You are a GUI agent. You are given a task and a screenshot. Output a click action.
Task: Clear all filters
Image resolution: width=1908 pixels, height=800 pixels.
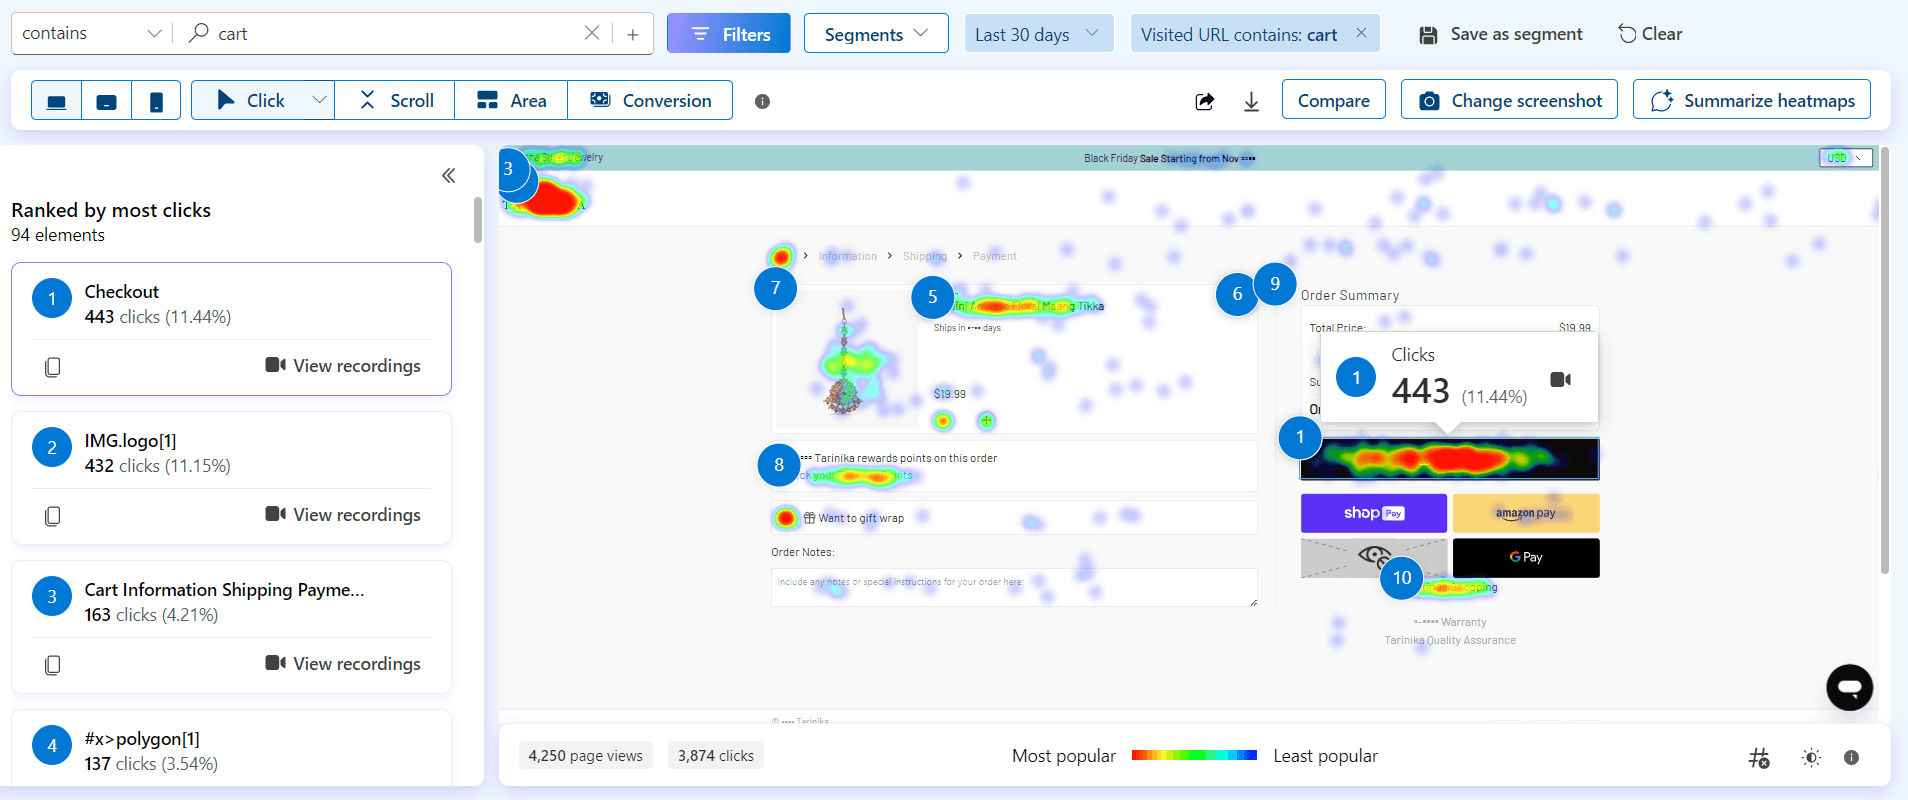click(x=1650, y=34)
